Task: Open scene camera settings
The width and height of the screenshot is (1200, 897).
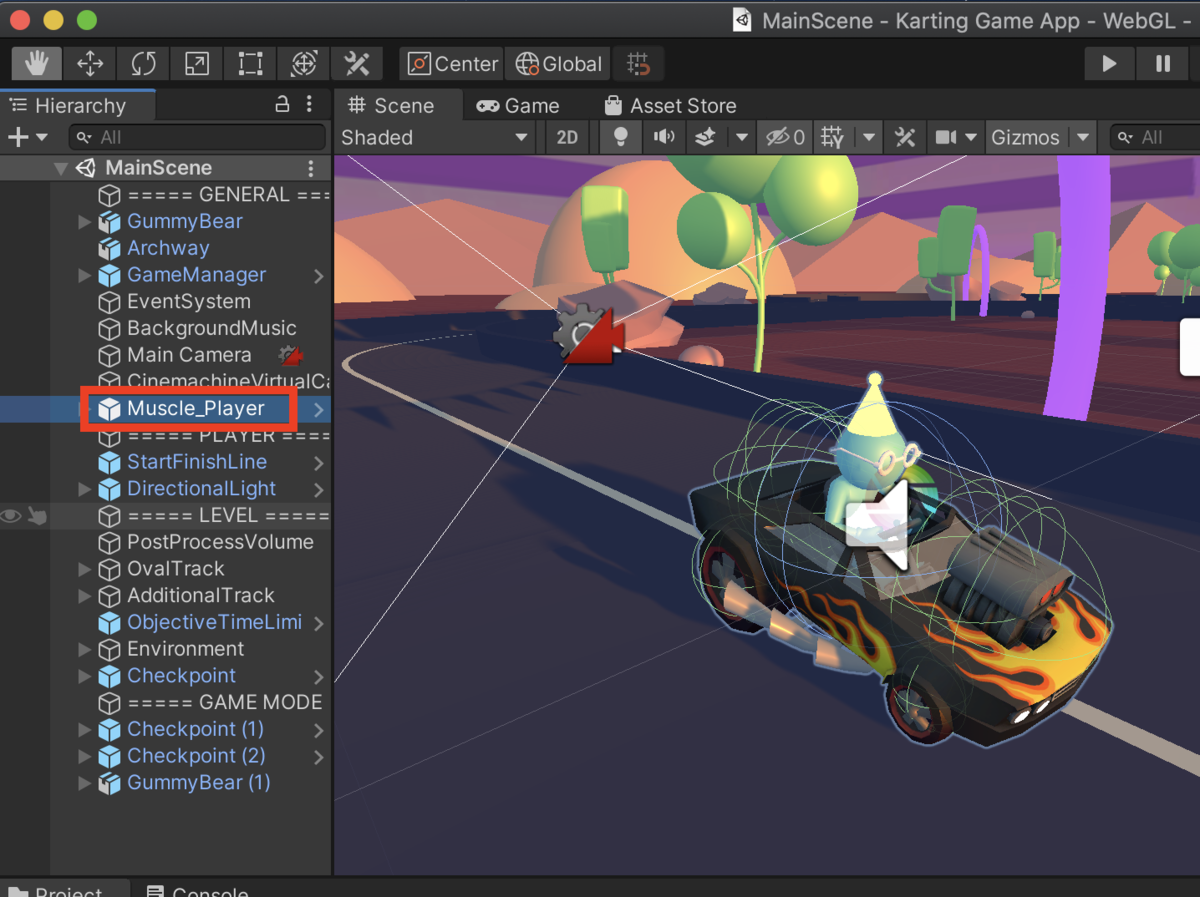Action: click(955, 137)
